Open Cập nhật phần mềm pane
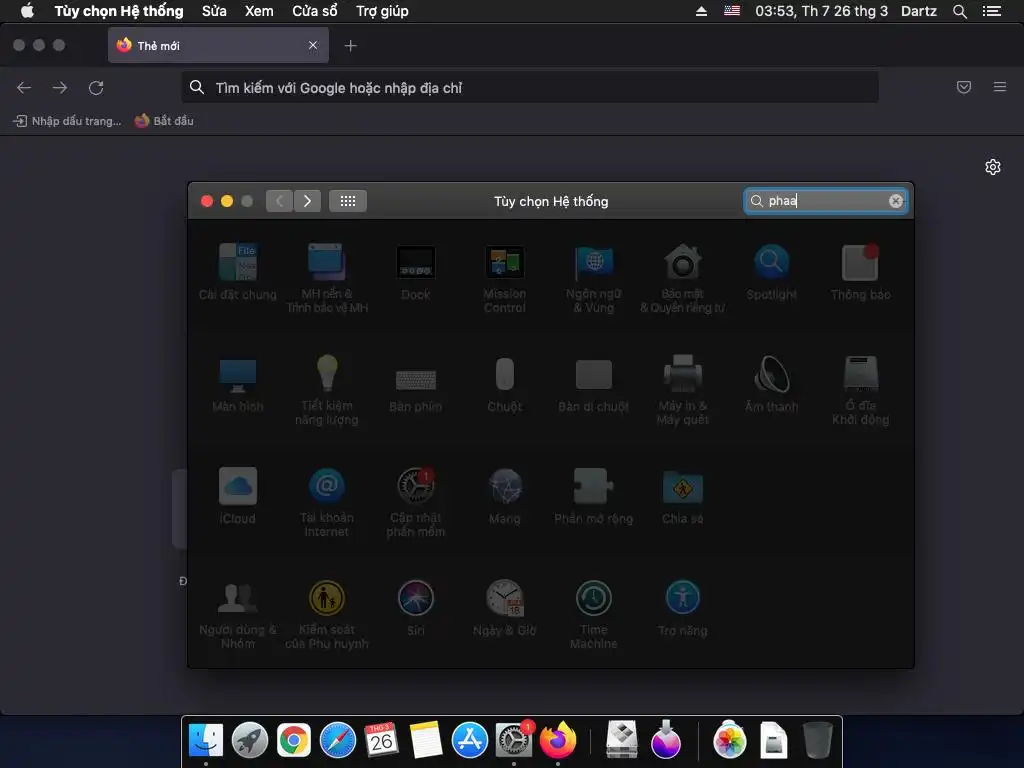The image size is (1024, 768). click(x=415, y=502)
